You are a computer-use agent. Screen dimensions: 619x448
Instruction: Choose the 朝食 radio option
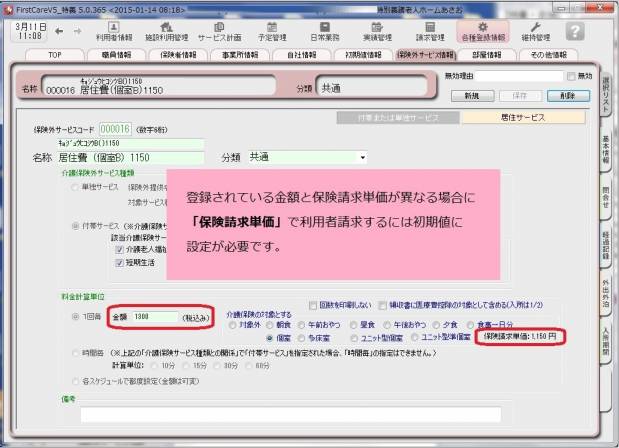(270, 325)
